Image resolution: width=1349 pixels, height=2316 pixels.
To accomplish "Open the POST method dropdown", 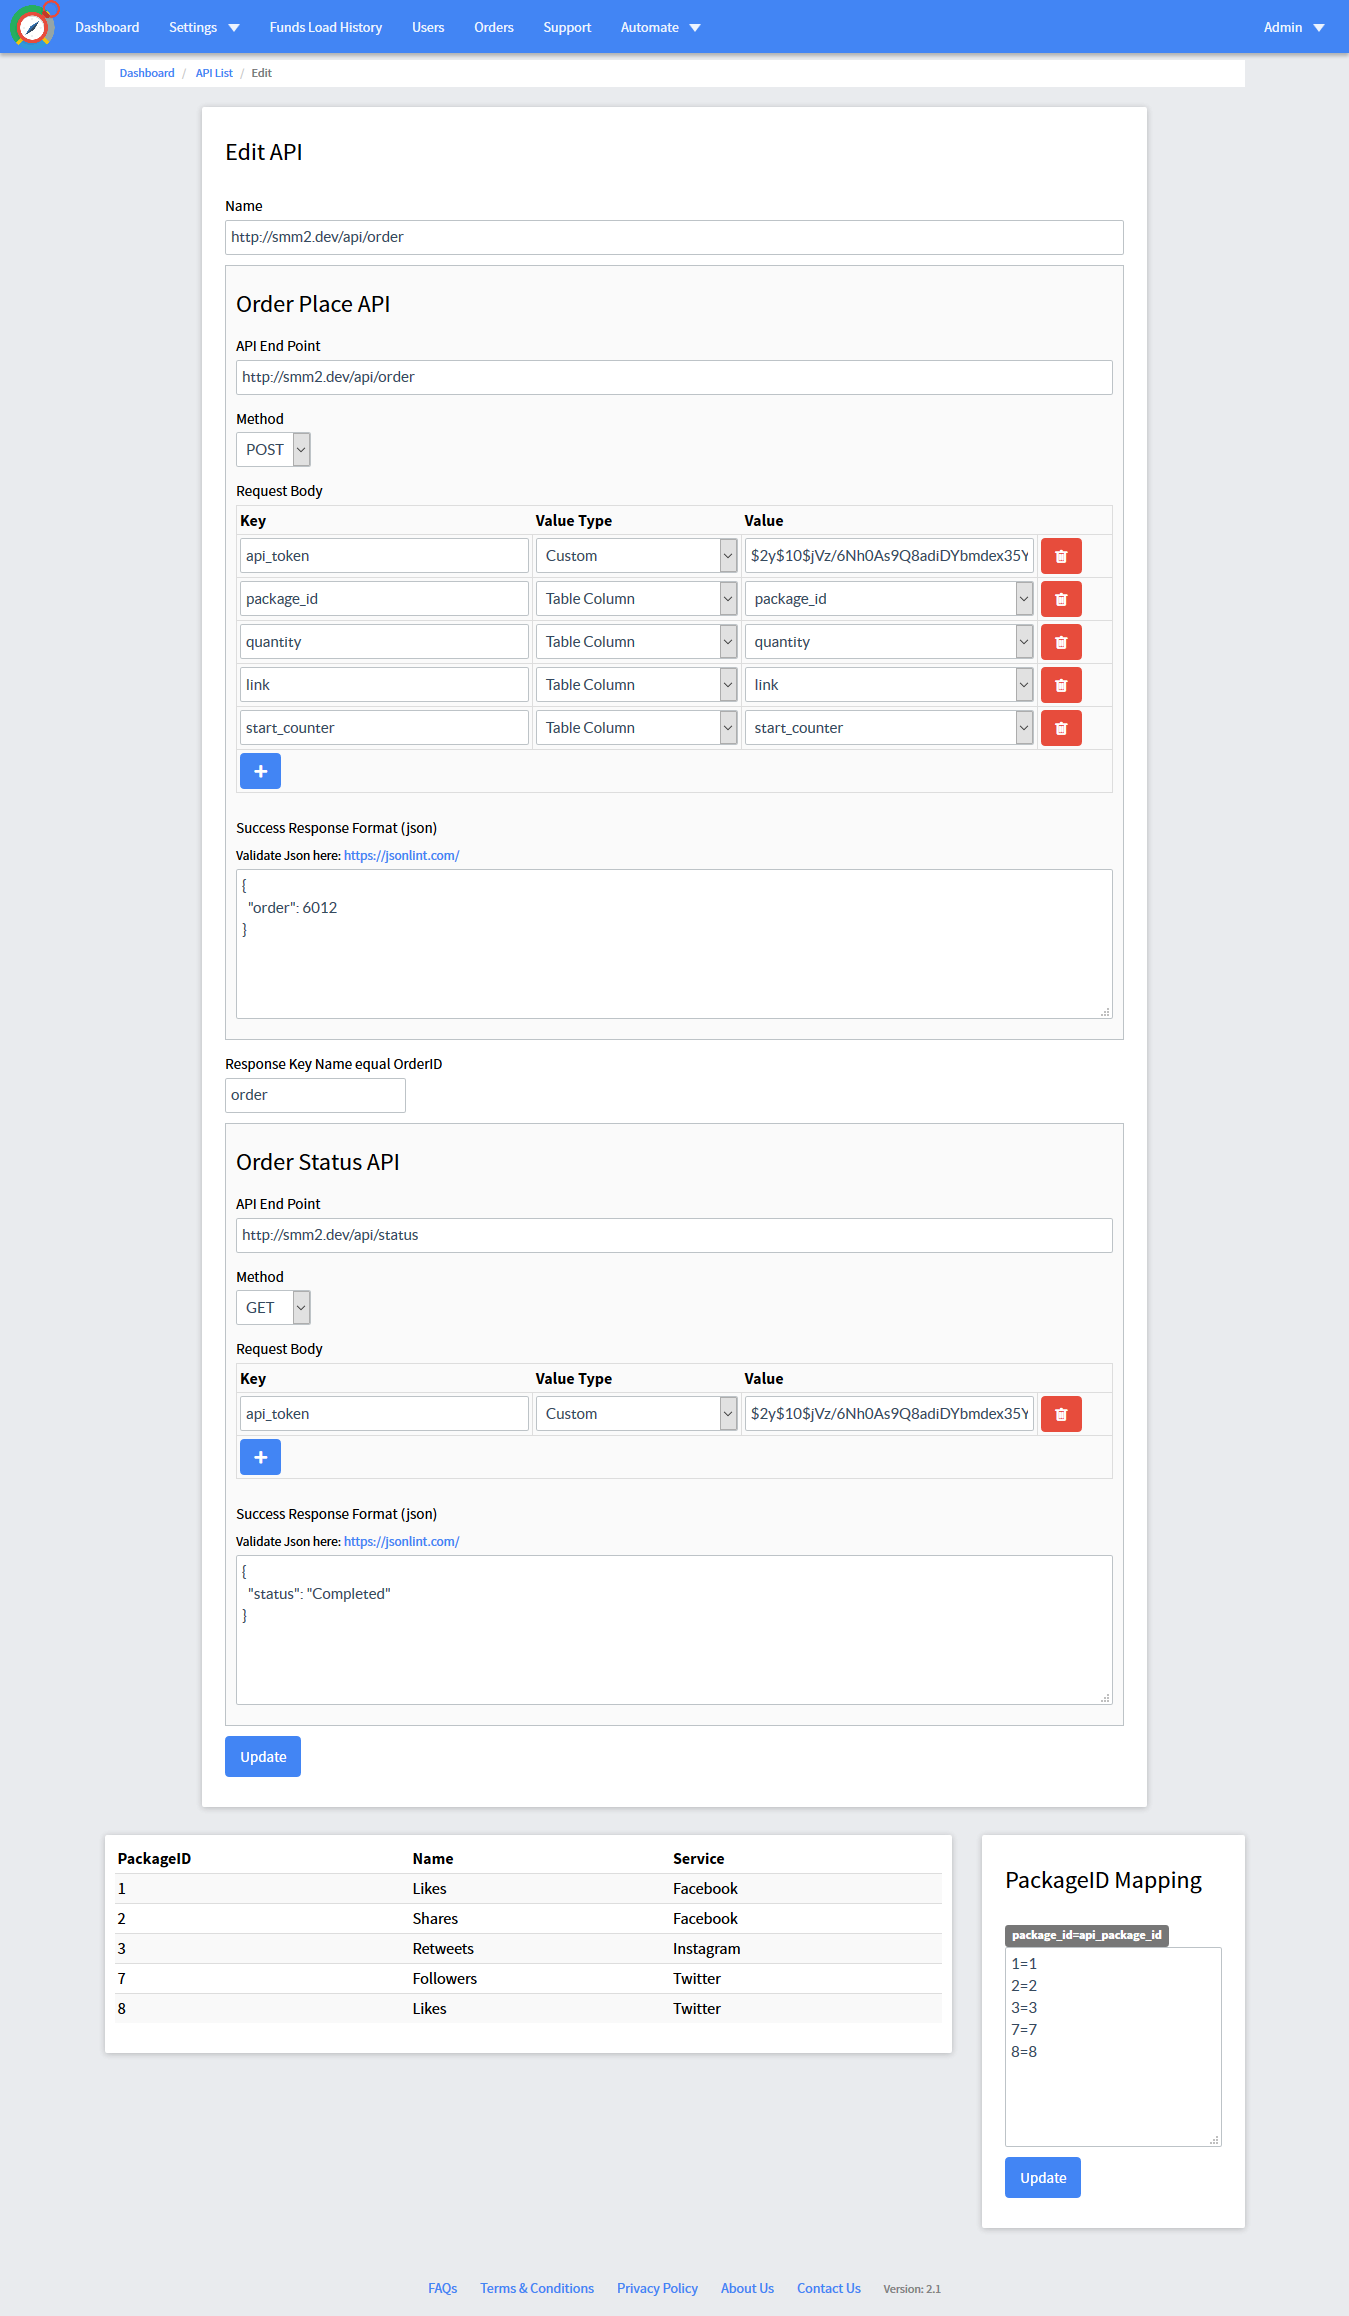I will tap(273, 450).
